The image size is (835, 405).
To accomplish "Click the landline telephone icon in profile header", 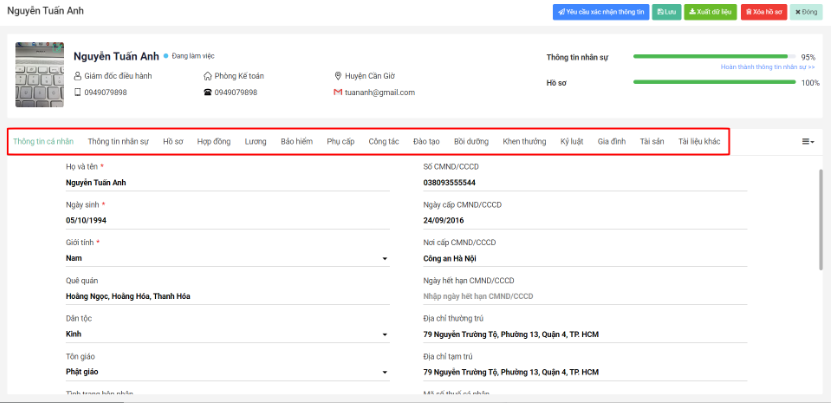I will click(208, 92).
